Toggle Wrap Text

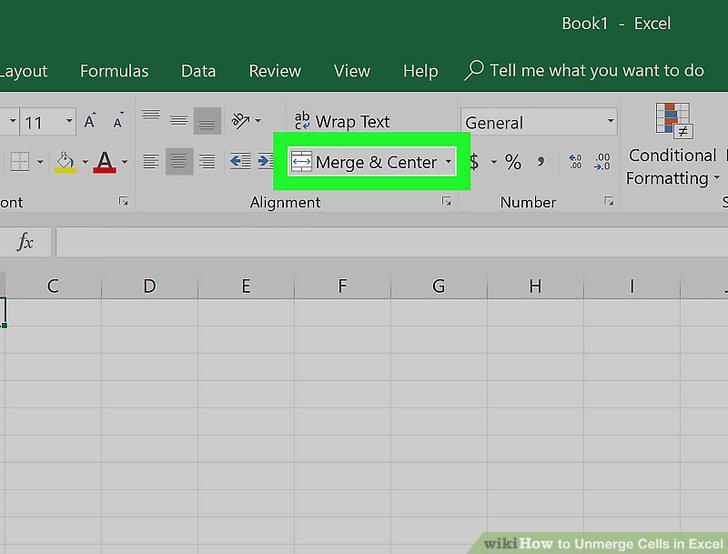pos(342,121)
